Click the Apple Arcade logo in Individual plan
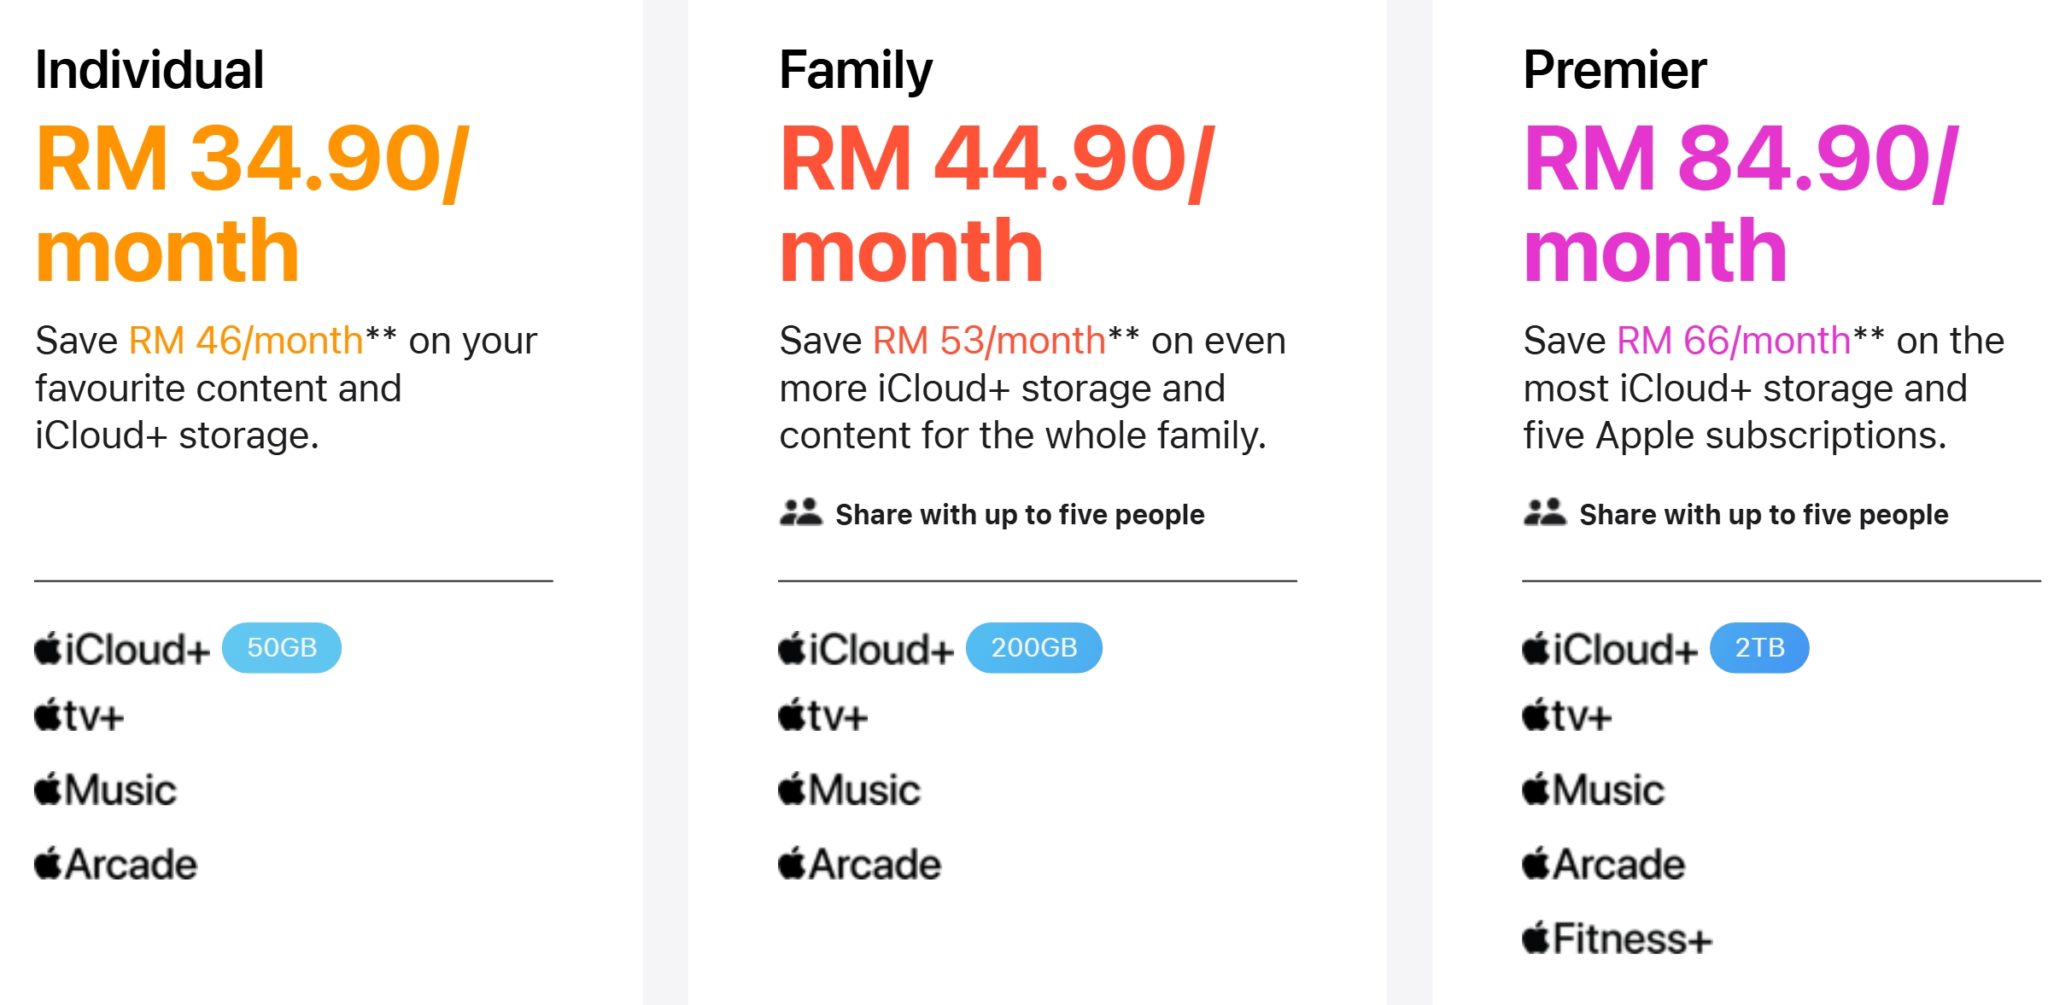 coord(116,865)
